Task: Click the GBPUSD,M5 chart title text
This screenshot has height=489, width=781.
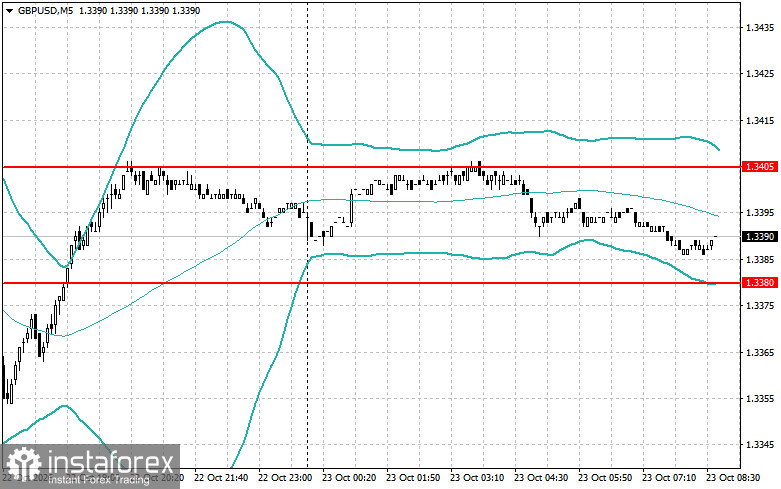Action: pyautogui.click(x=45, y=11)
